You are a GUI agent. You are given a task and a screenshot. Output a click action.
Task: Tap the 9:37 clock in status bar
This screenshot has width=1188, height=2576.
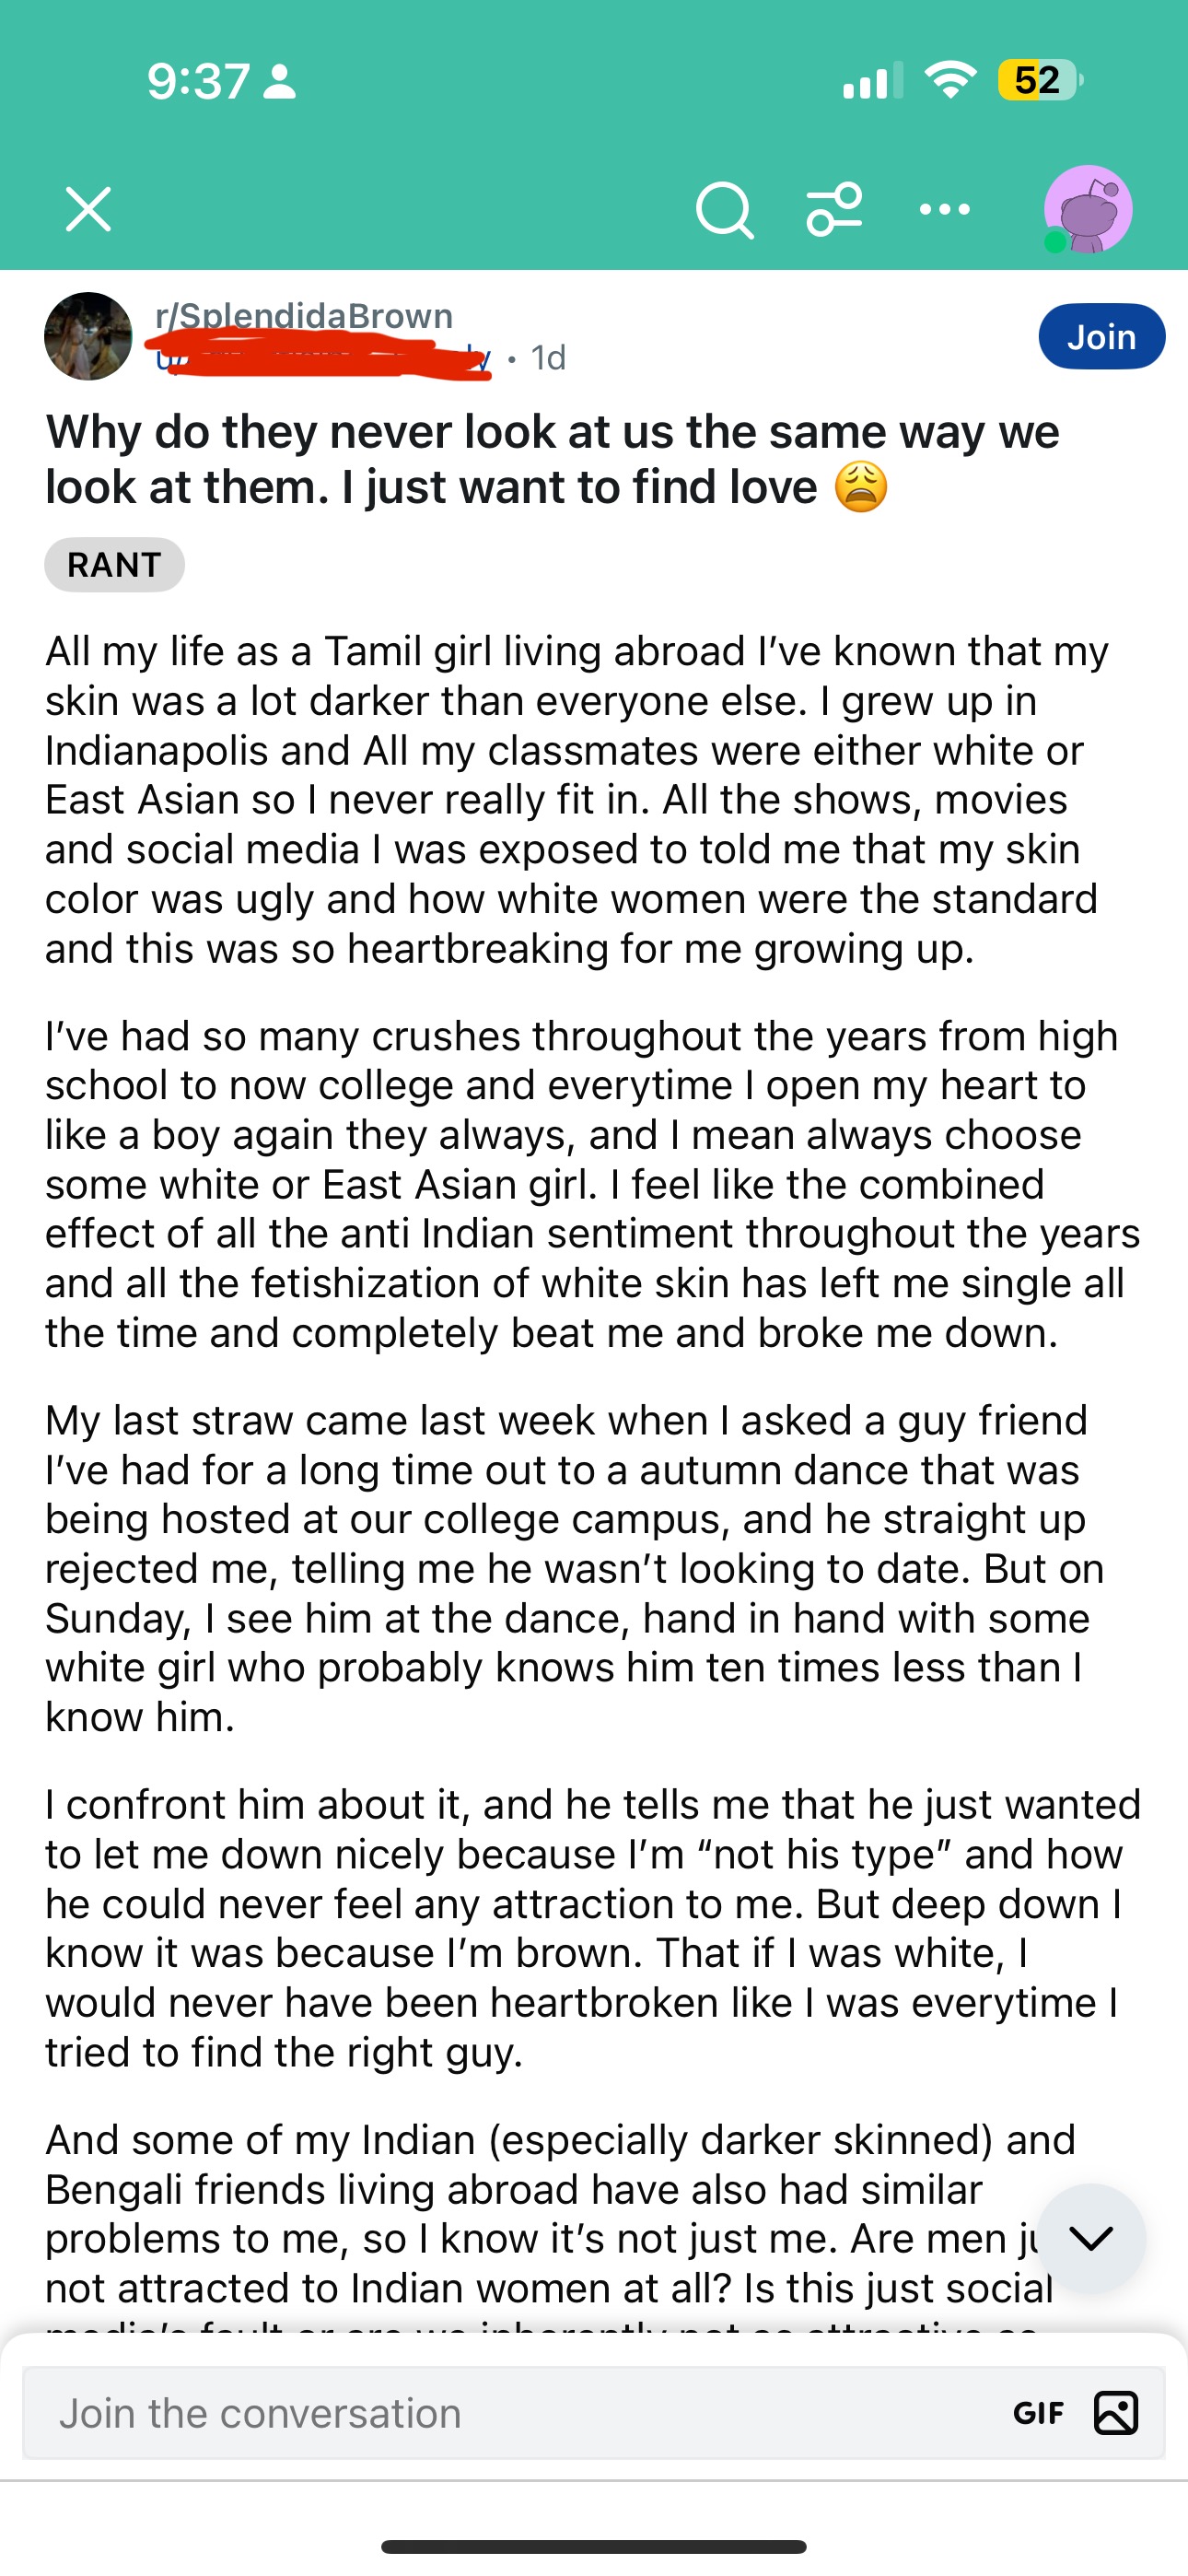tap(198, 81)
